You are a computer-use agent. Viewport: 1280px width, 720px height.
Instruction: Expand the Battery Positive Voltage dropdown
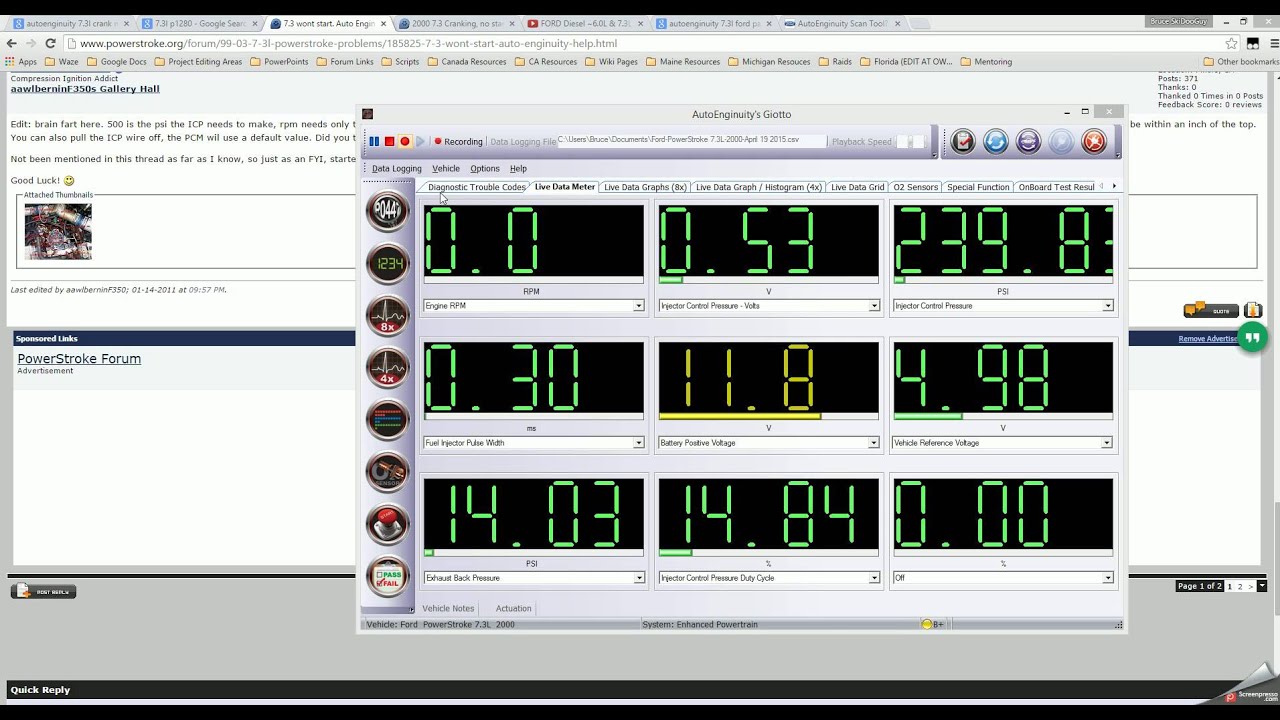874,443
